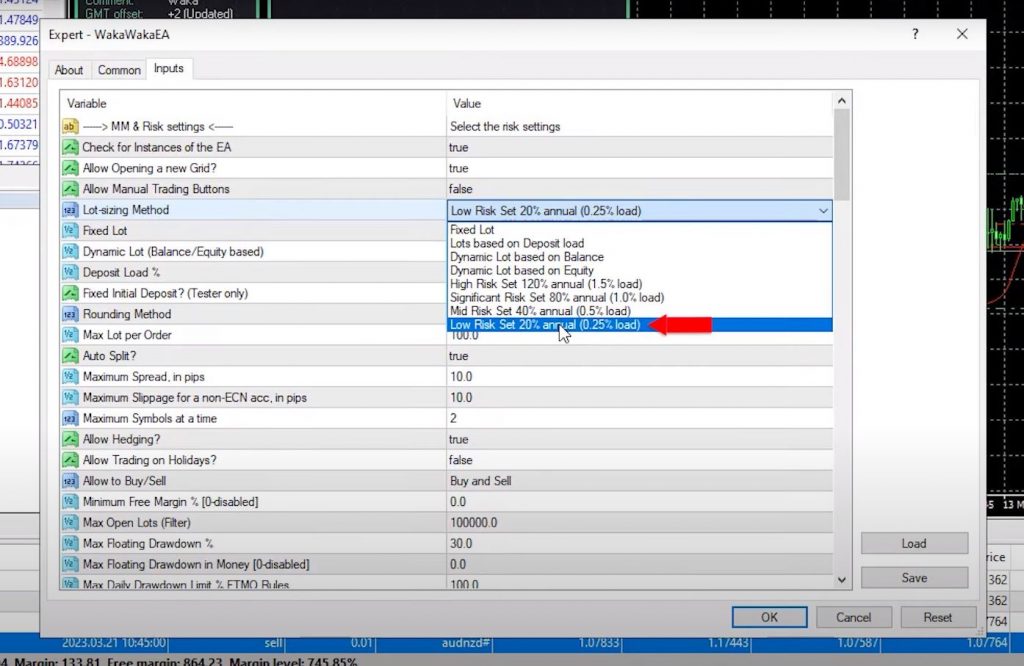1024x666 pixels.
Task: Click the icon beside Fixed Lot variable
Action: click(70, 231)
